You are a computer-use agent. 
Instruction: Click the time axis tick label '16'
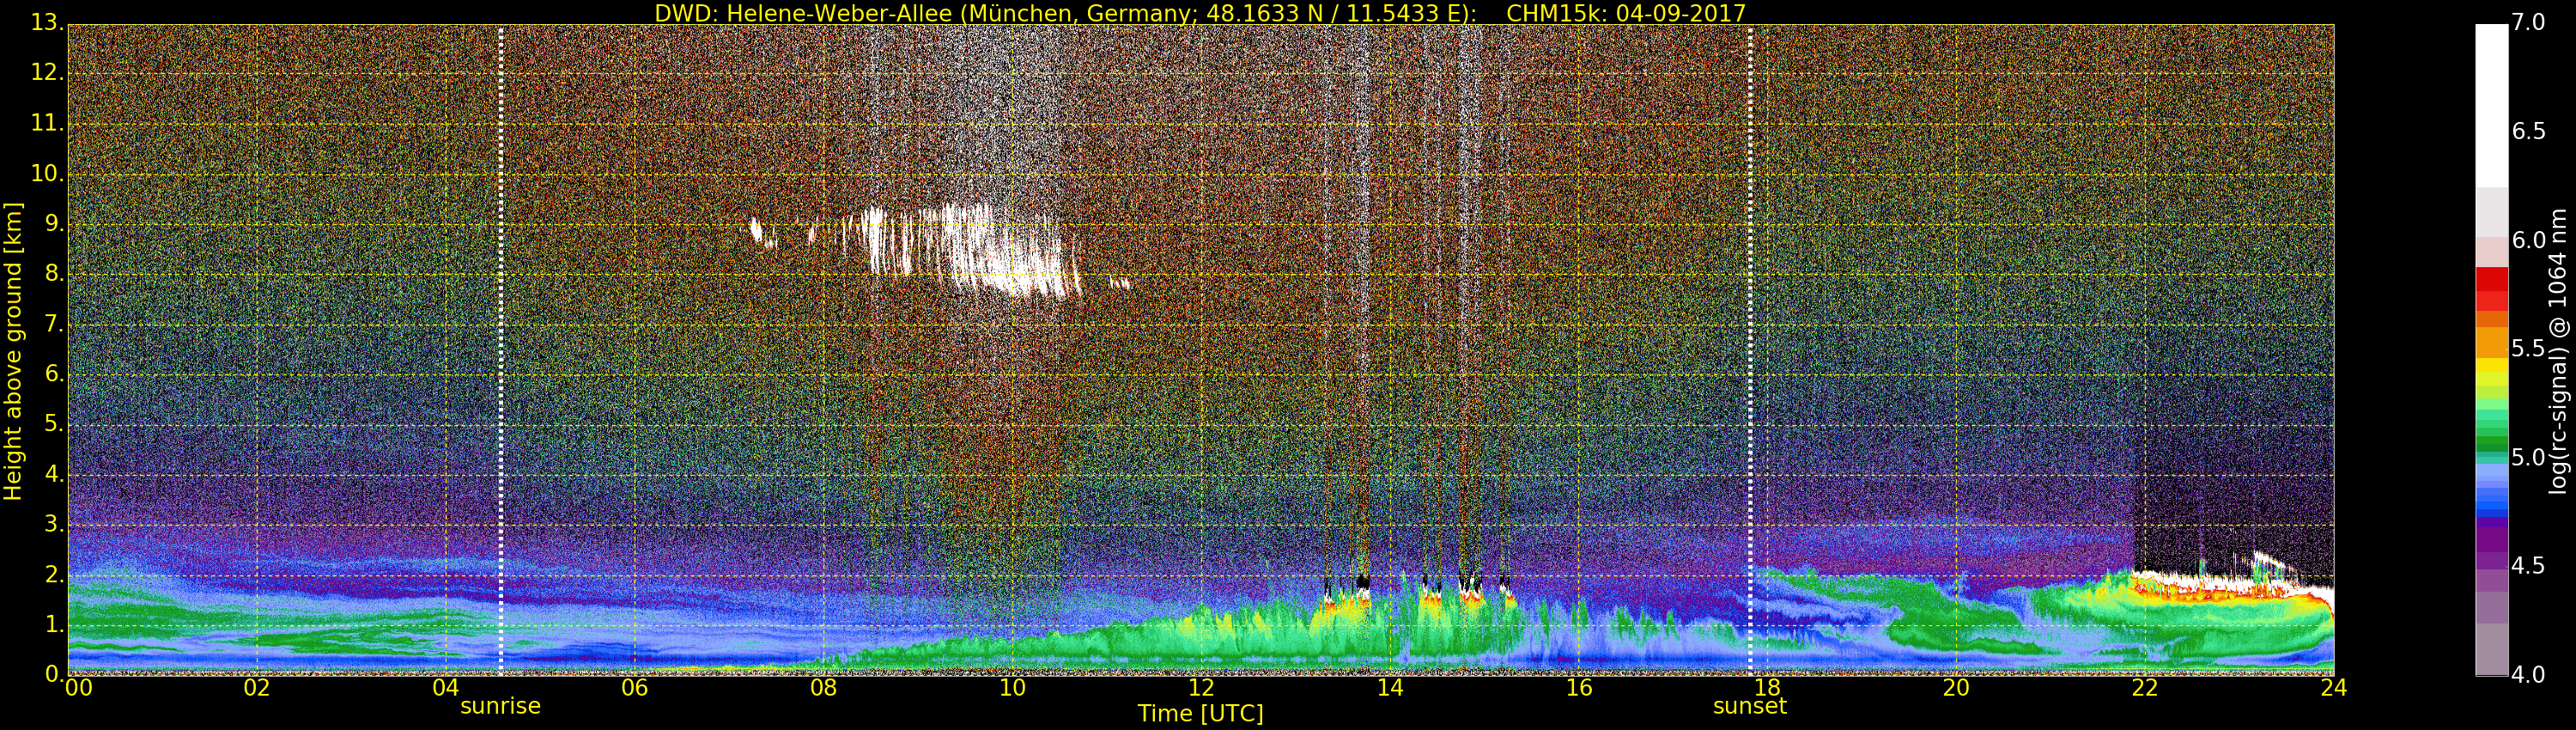pyautogui.click(x=1579, y=688)
